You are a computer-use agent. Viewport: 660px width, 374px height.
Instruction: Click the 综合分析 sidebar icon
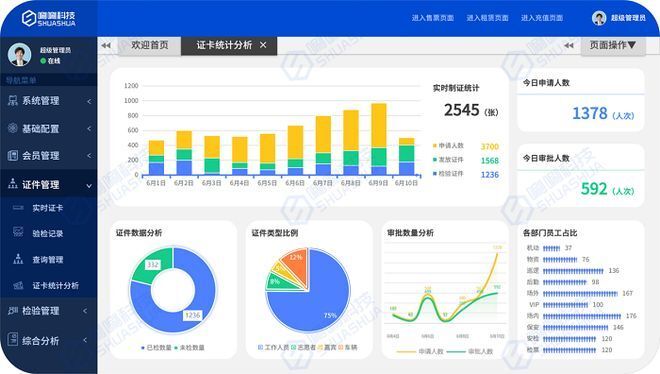coord(13,339)
